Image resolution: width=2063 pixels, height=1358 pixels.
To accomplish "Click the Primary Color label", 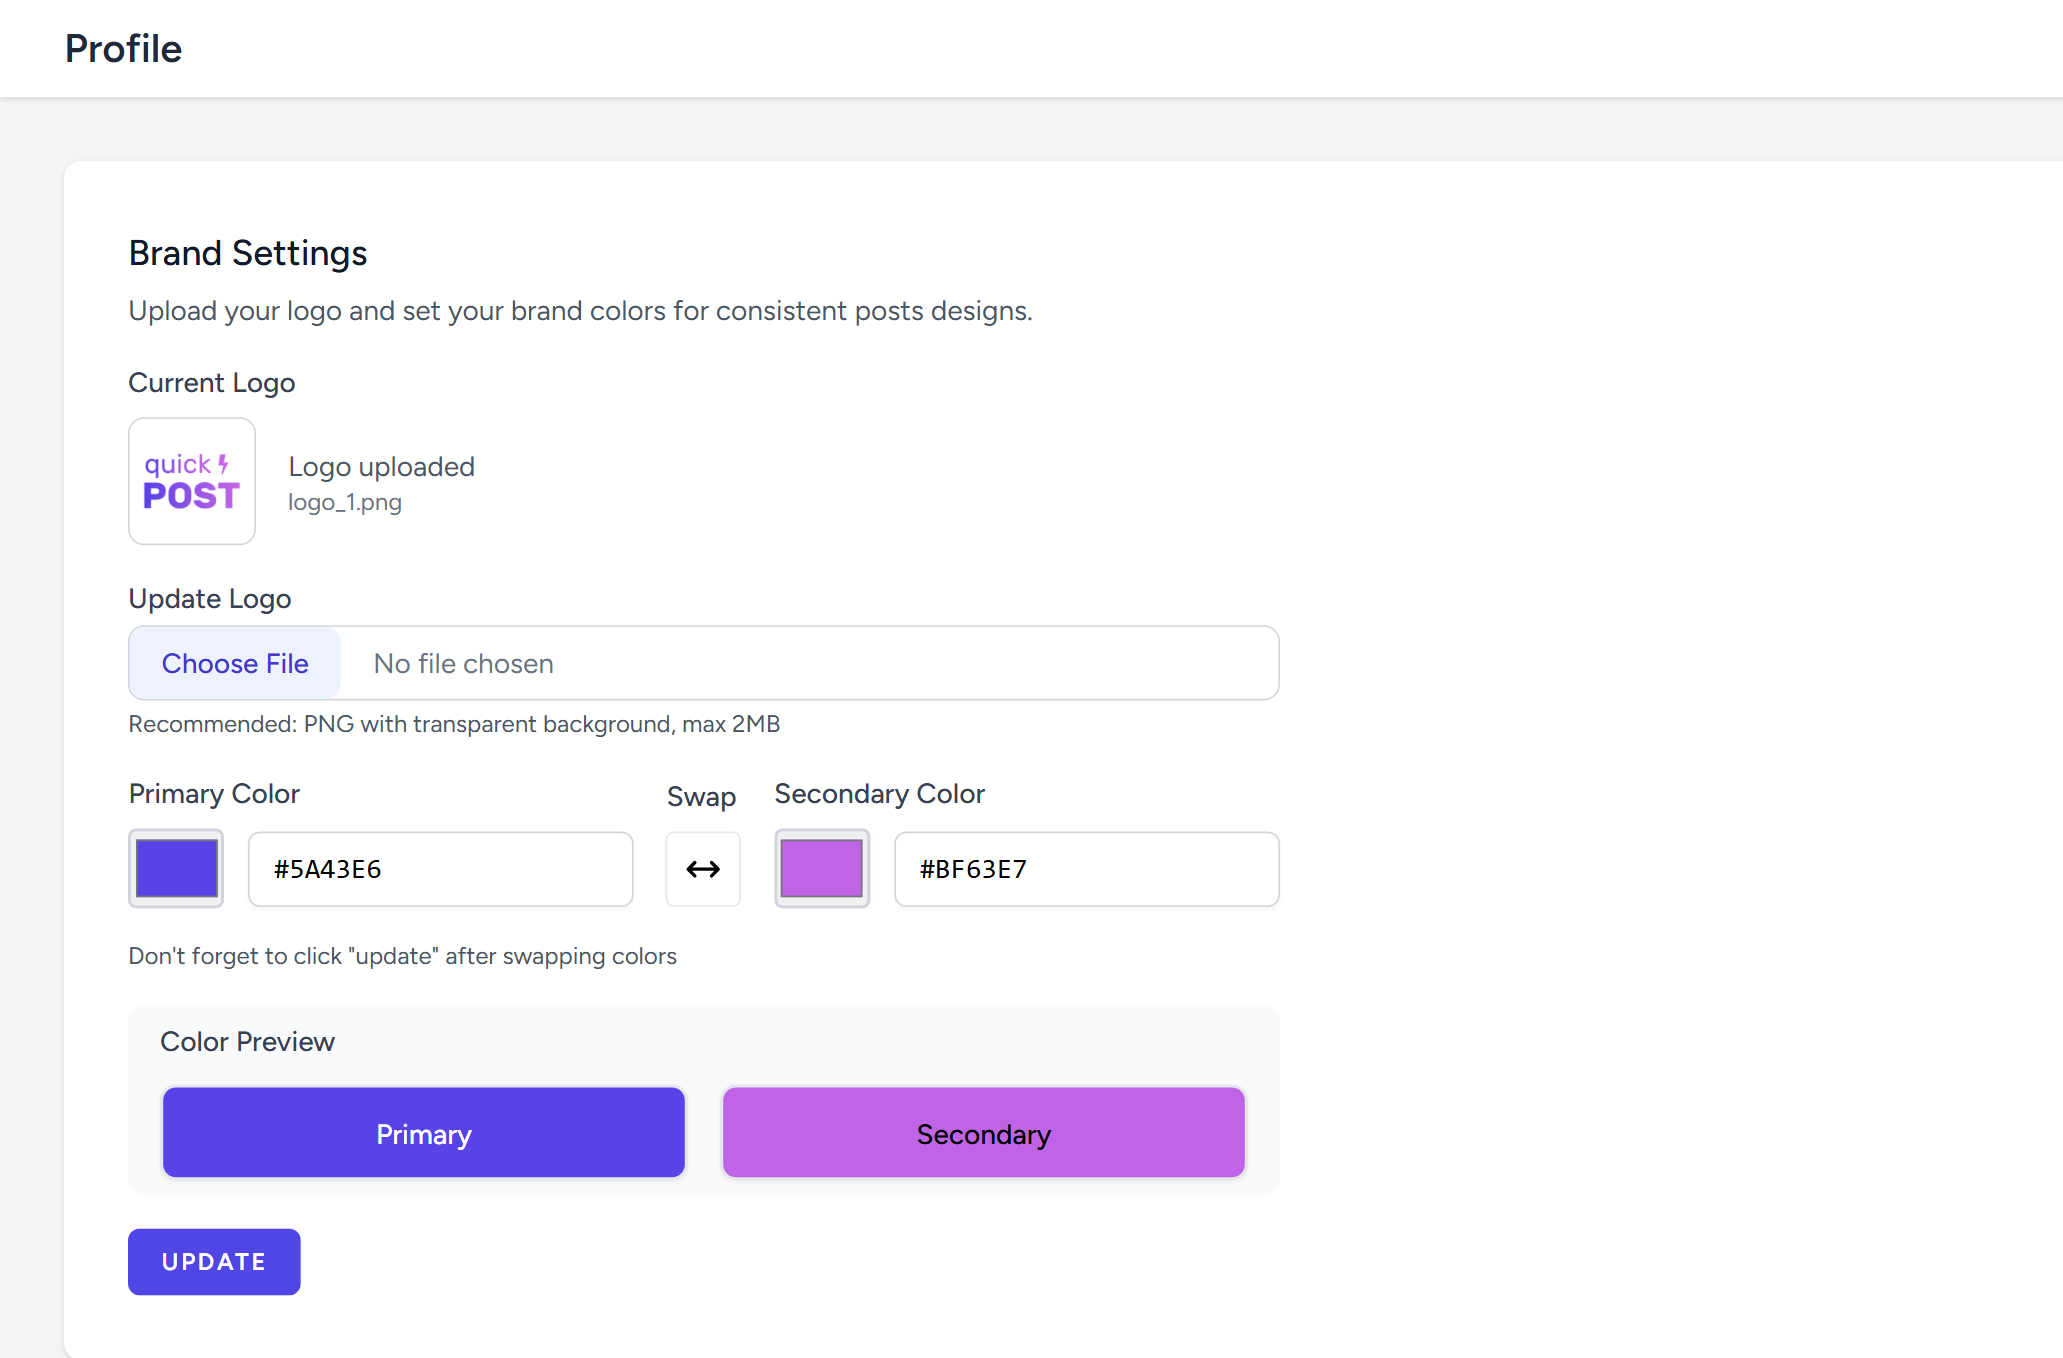I will point(214,794).
